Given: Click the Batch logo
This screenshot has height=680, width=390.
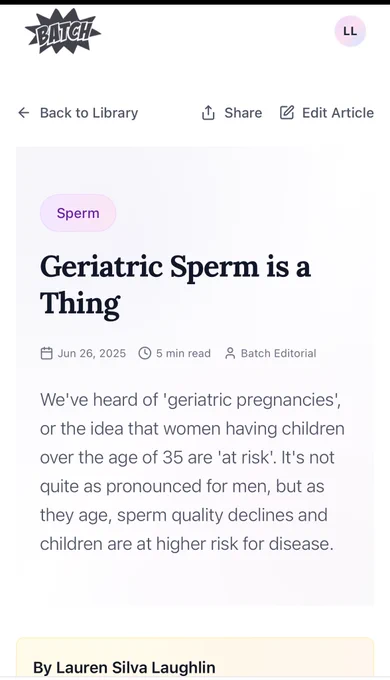Looking at the screenshot, I should [x=63, y=31].
